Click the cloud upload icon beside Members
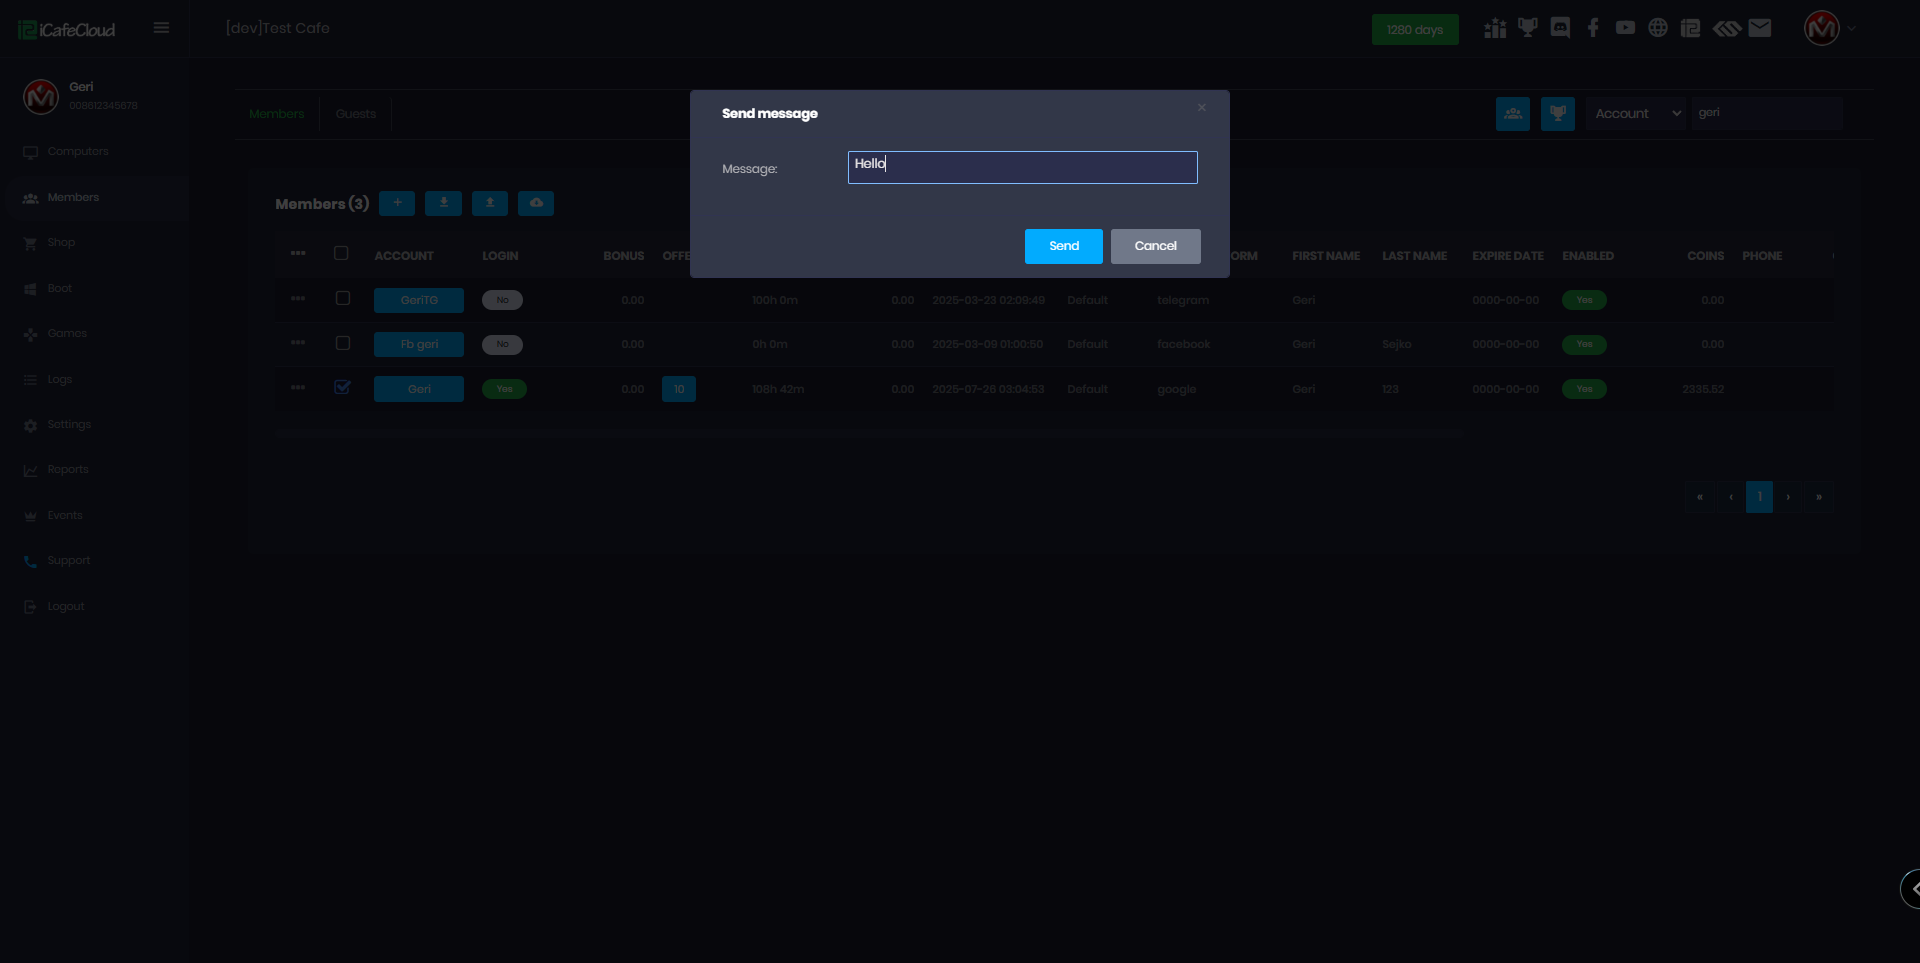This screenshot has height=963, width=1920. pyautogui.click(x=536, y=203)
